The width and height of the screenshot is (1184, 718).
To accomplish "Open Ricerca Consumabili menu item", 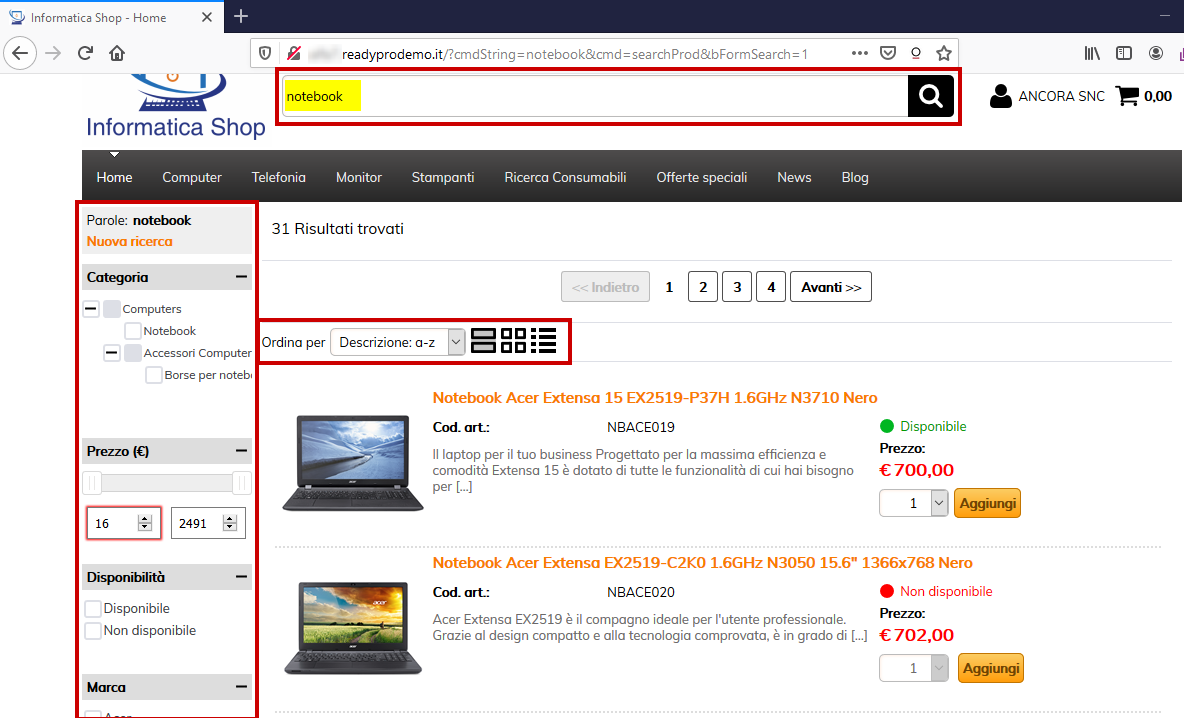I will coord(566,177).
